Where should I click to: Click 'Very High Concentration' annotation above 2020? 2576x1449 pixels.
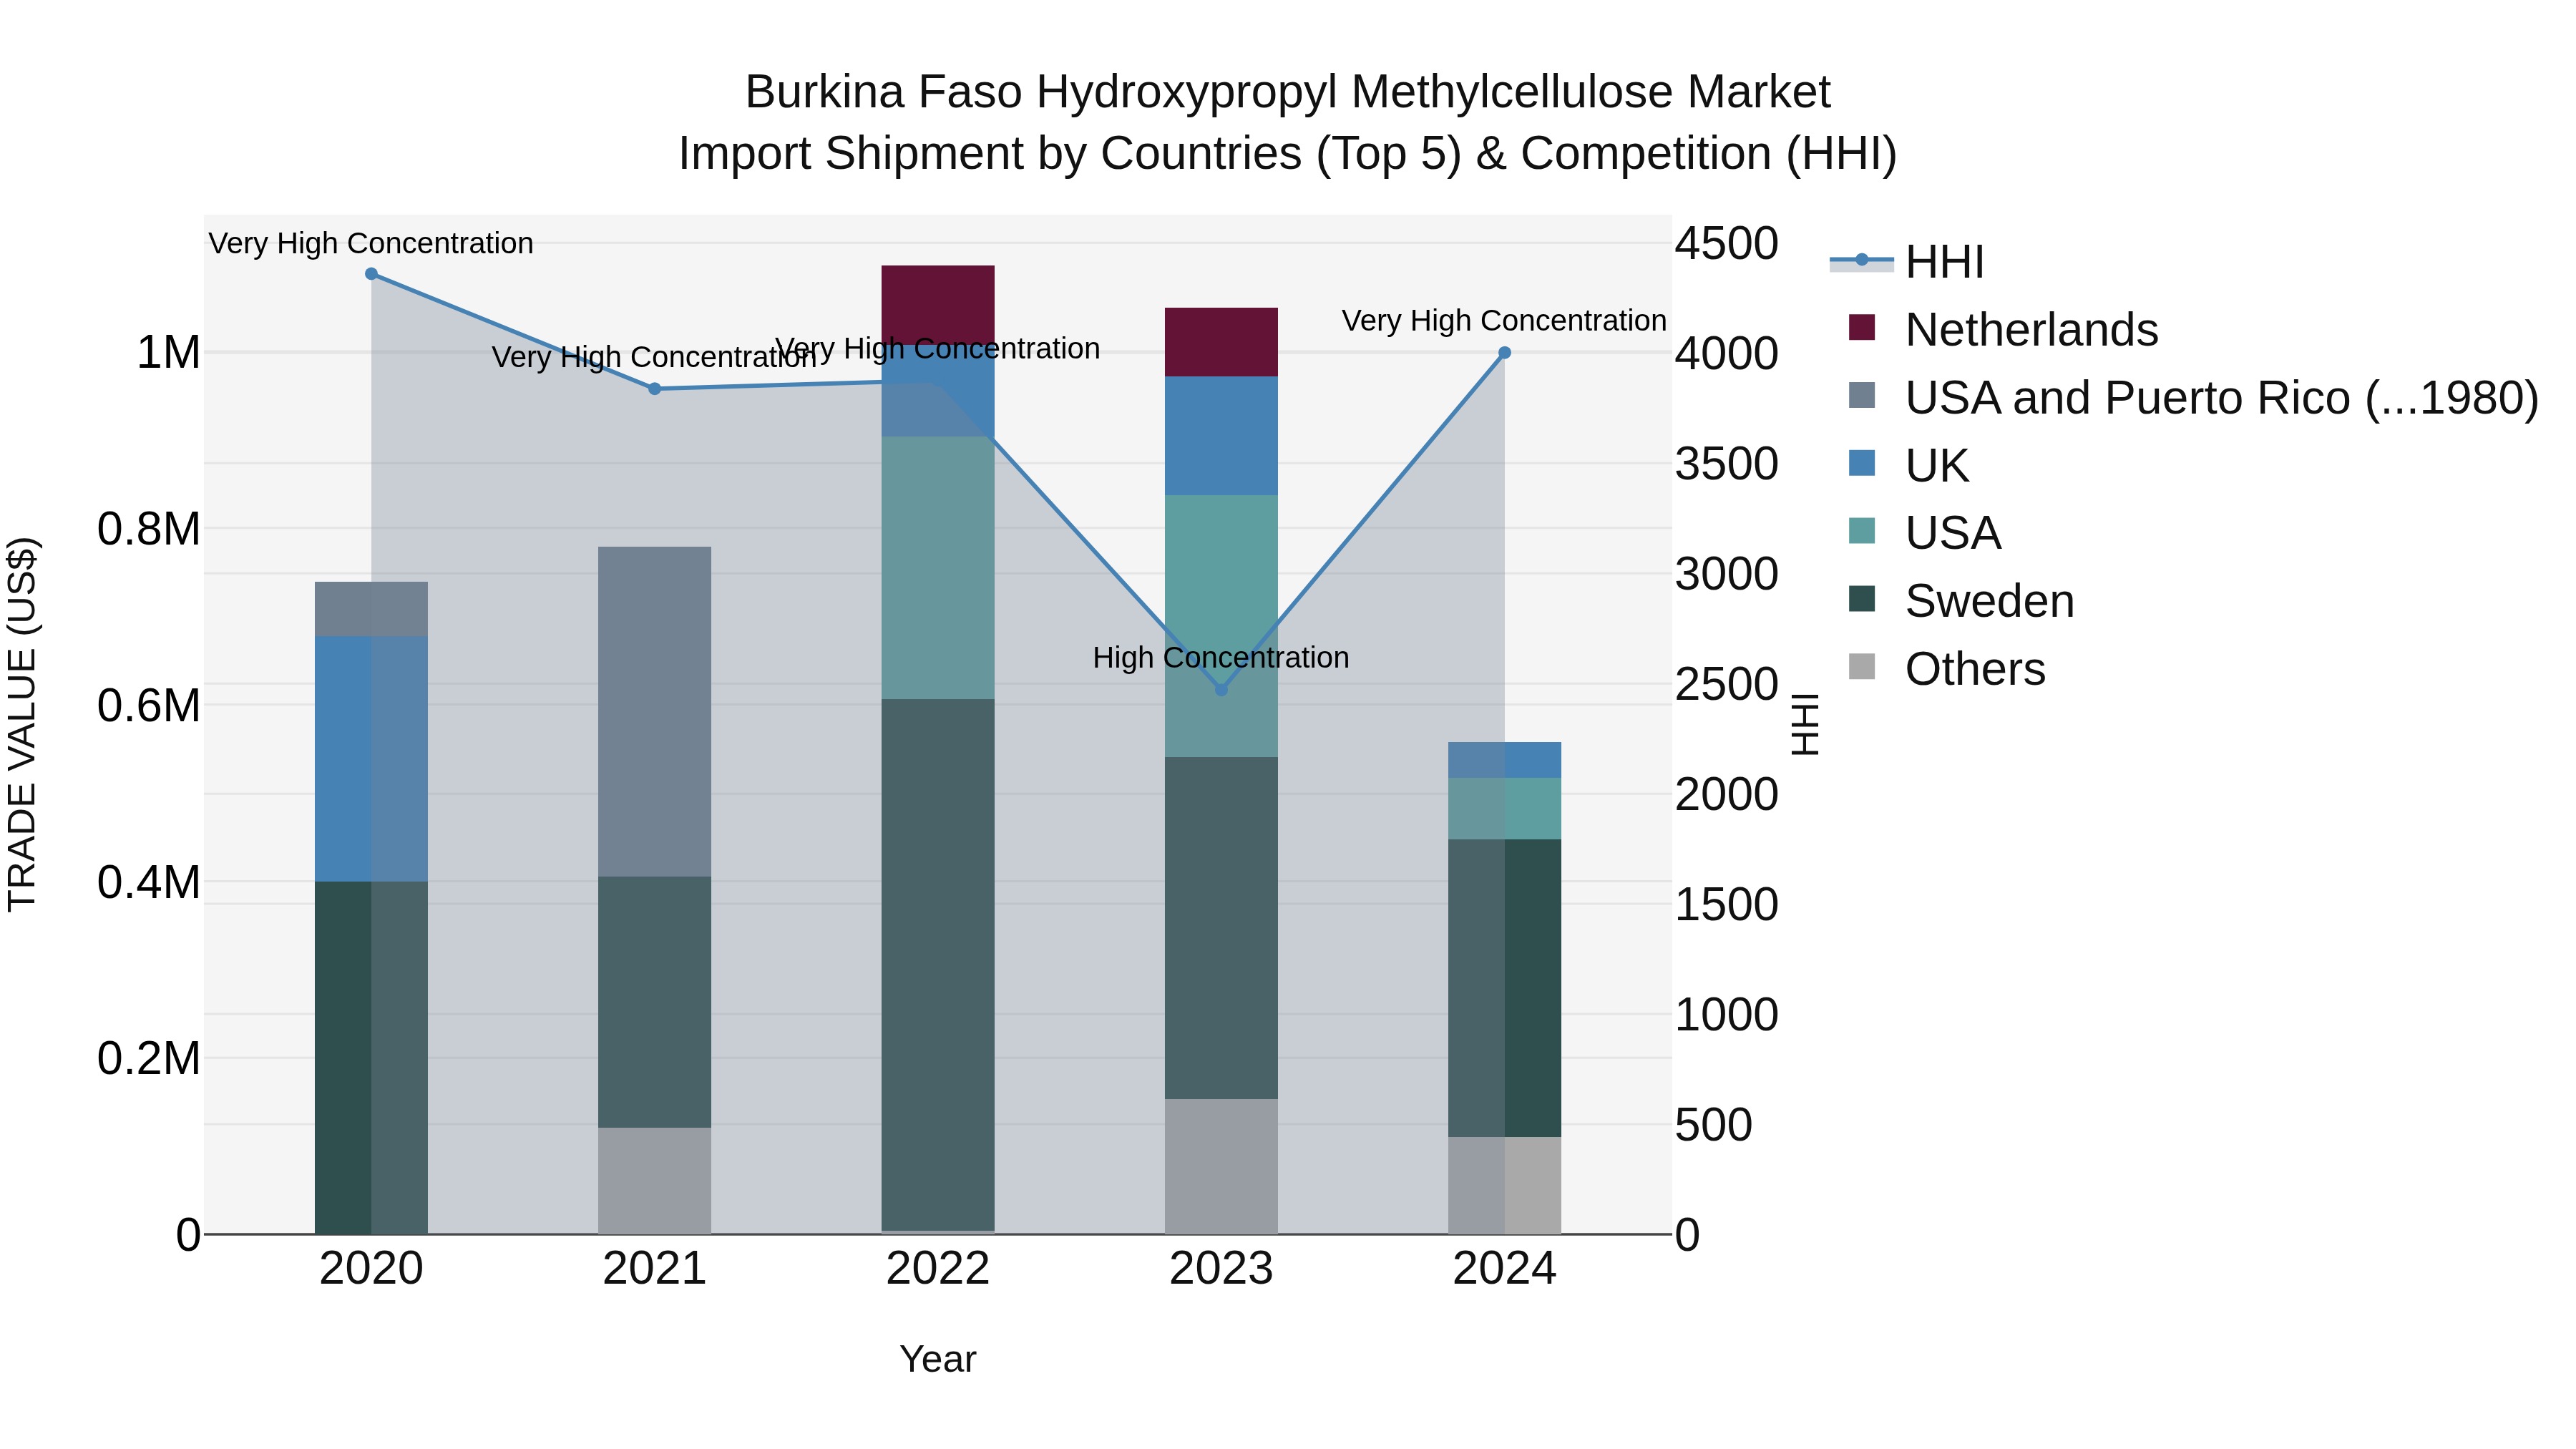[x=371, y=243]
